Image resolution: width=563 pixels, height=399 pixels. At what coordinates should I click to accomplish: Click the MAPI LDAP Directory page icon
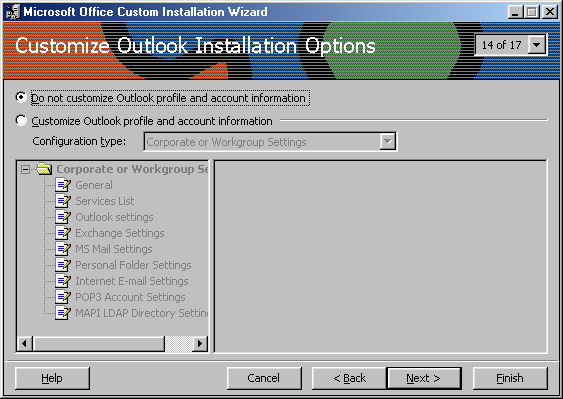[x=63, y=313]
